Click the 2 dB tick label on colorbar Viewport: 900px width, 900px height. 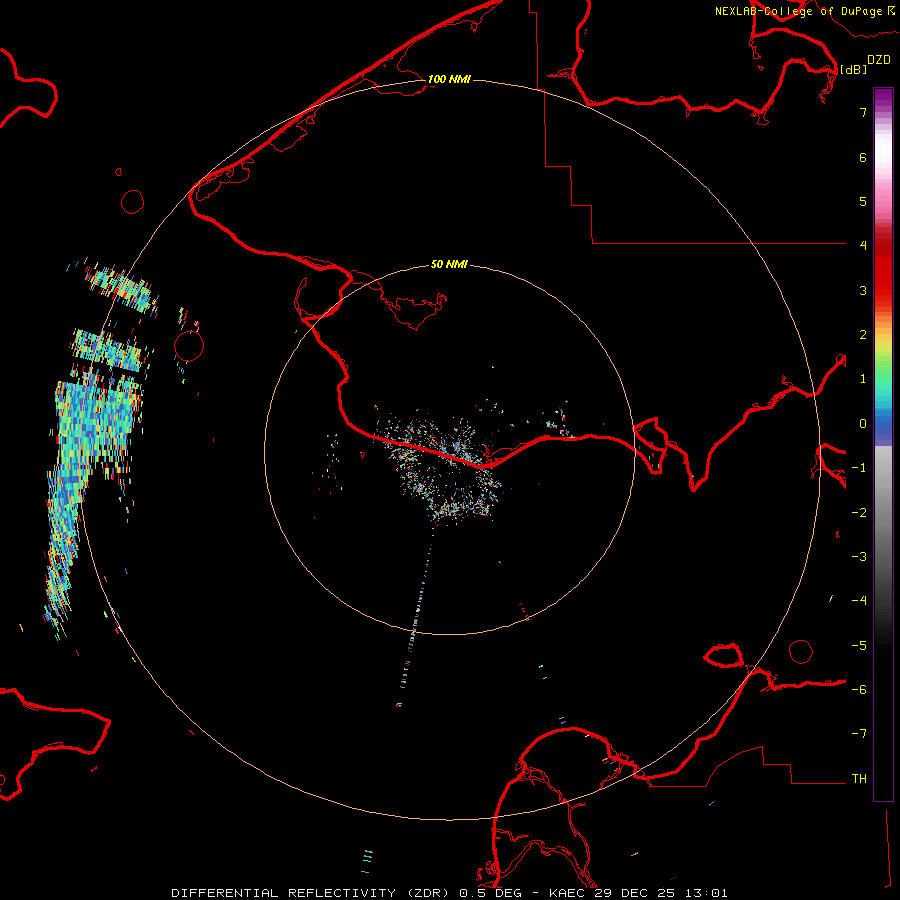pyautogui.click(x=863, y=335)
